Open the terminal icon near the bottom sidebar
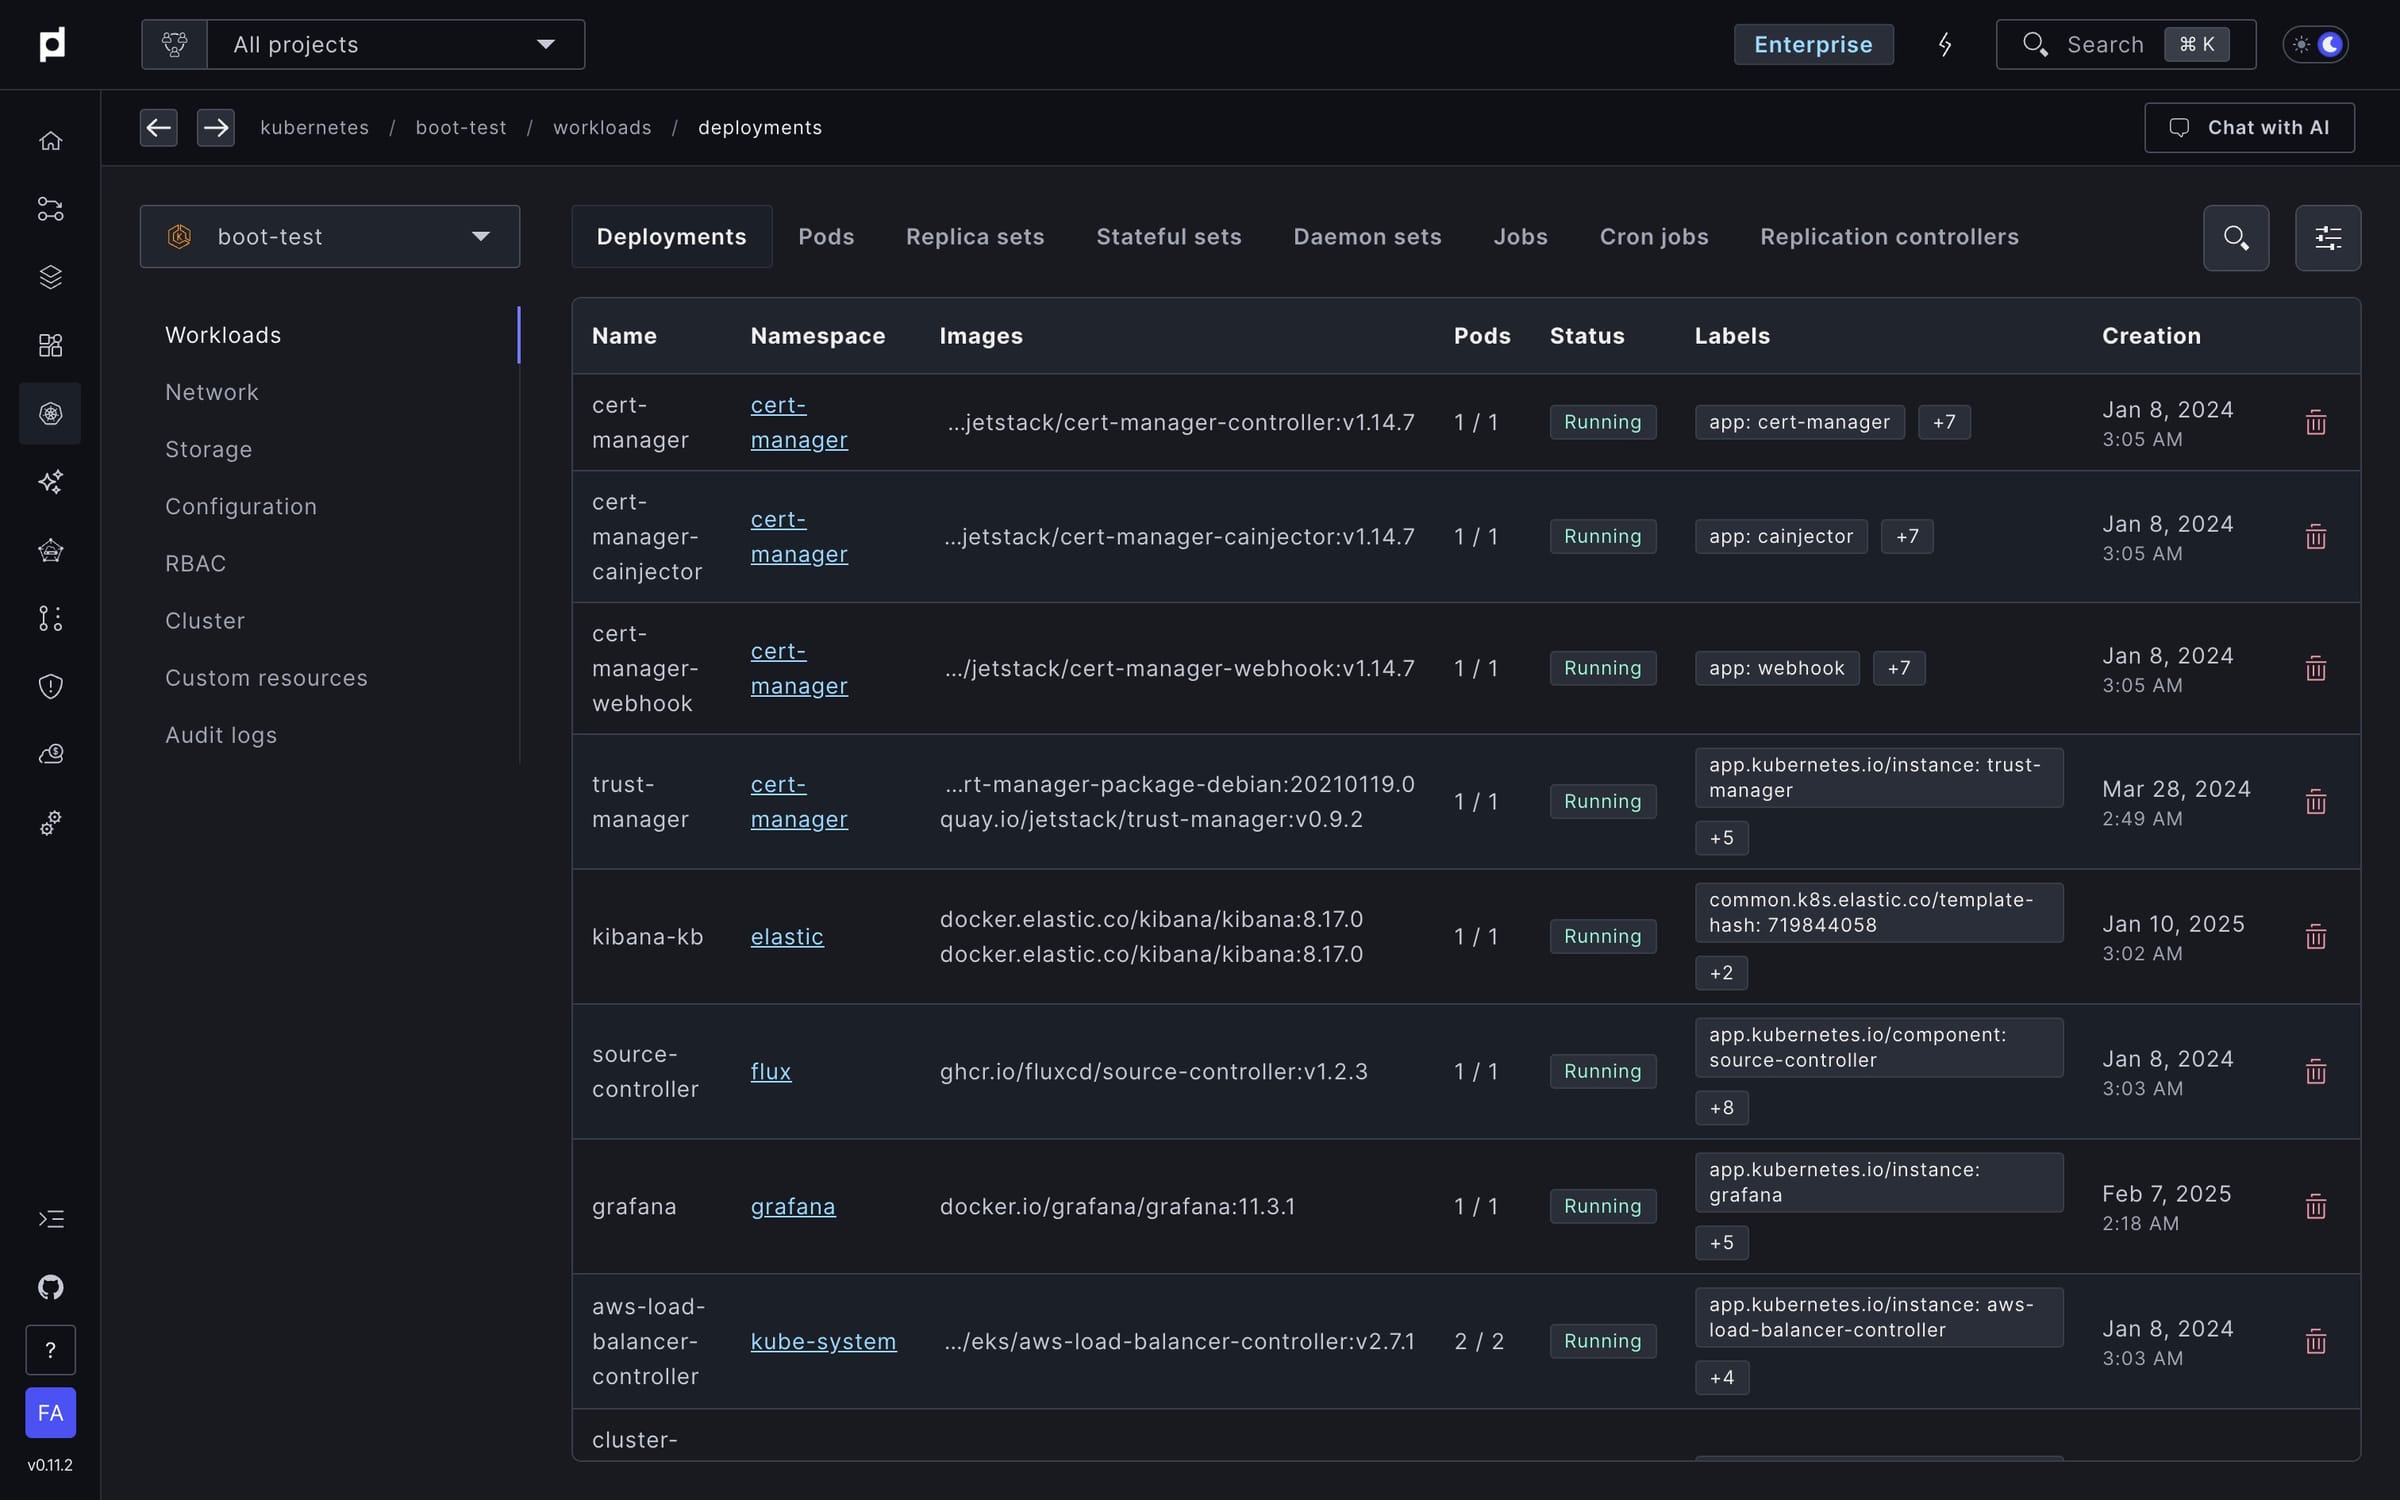This screenshot has height=1500, width=2400. 50,1218
